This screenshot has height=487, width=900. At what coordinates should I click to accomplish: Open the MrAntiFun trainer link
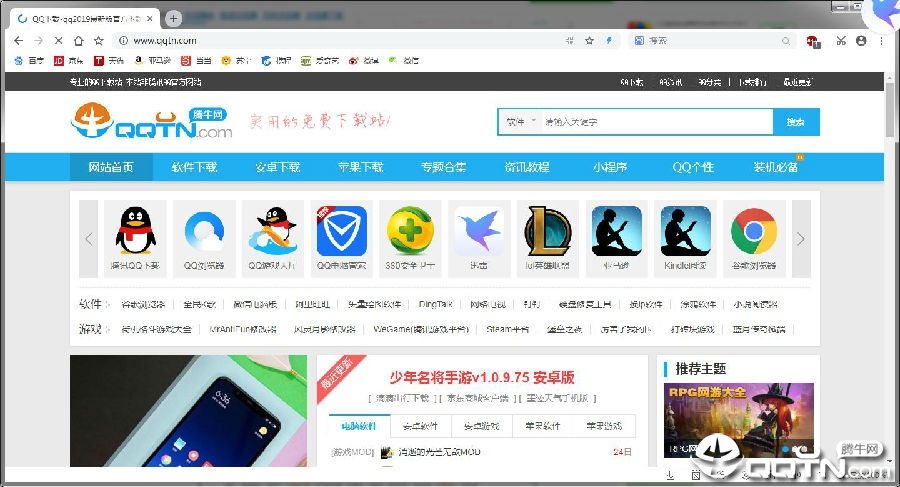tap(243, 329)
